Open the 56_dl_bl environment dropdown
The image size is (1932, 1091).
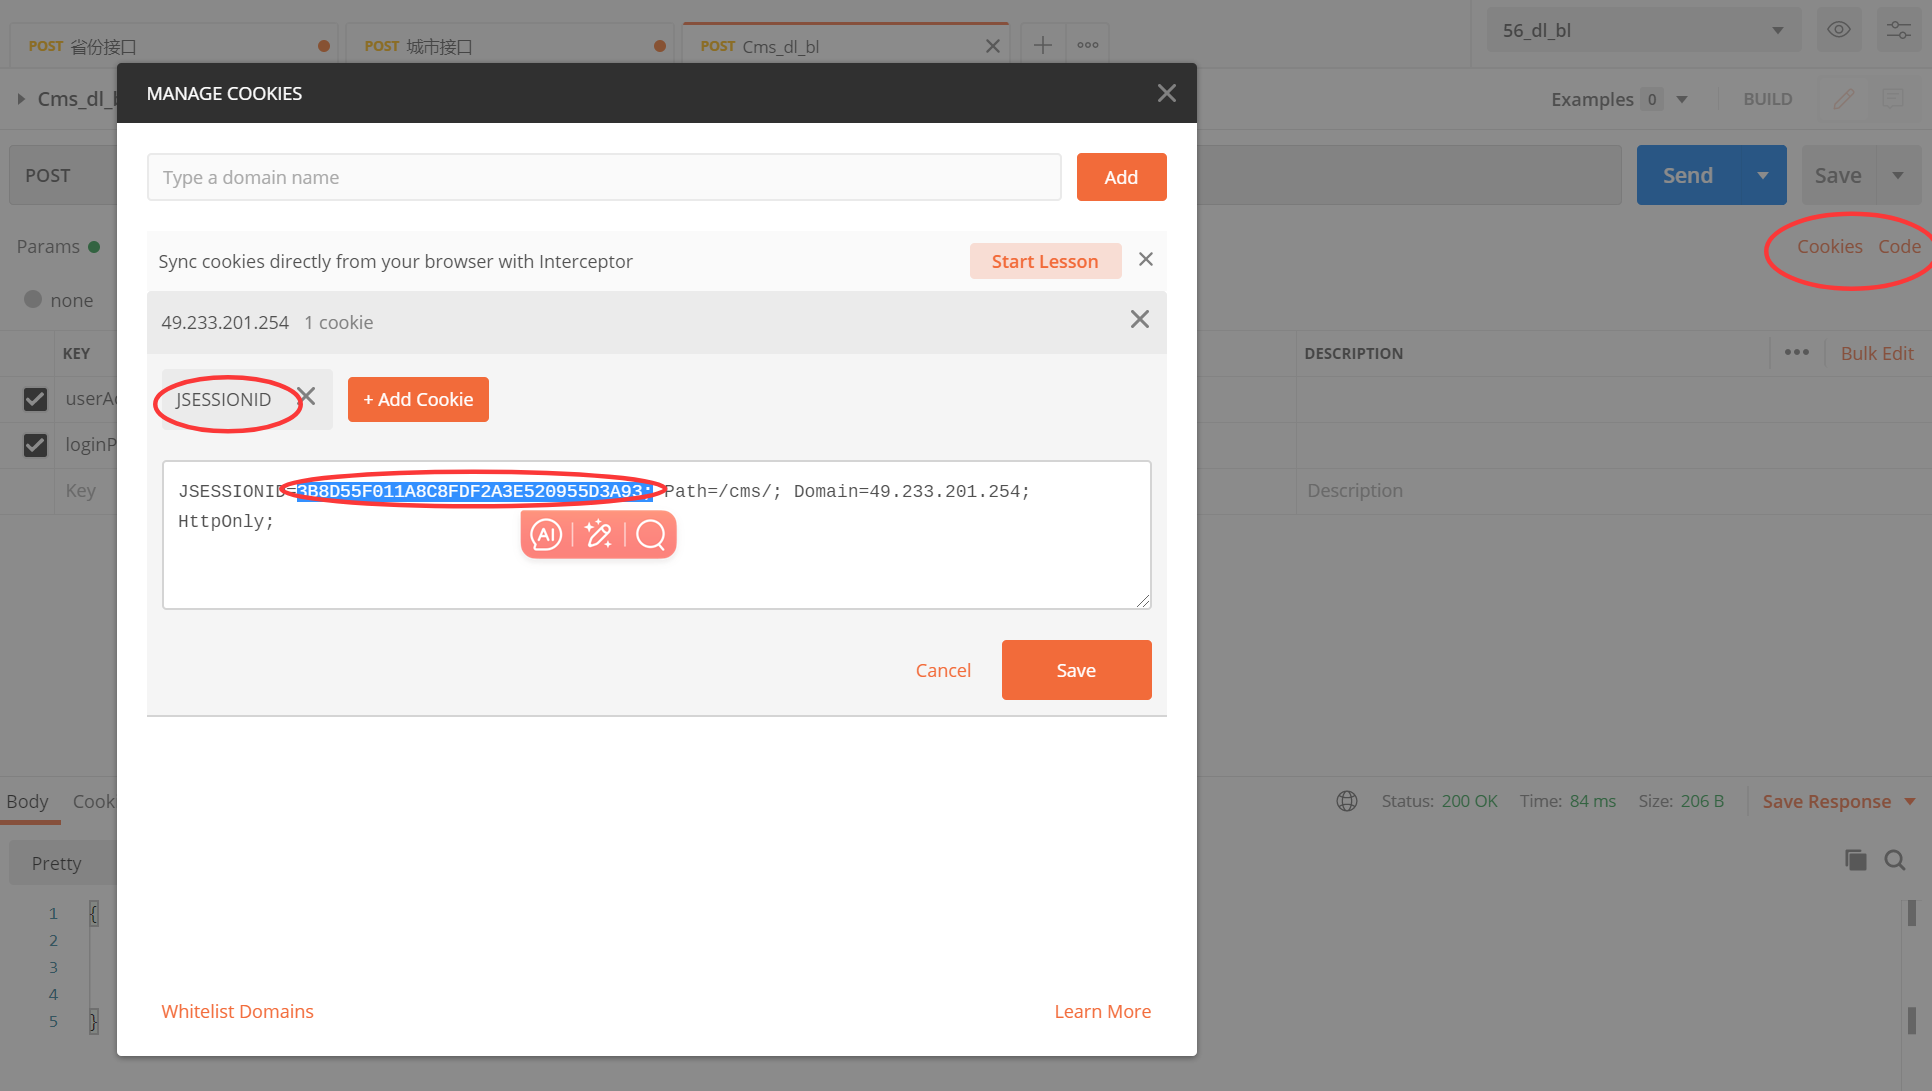(1642, 30)
